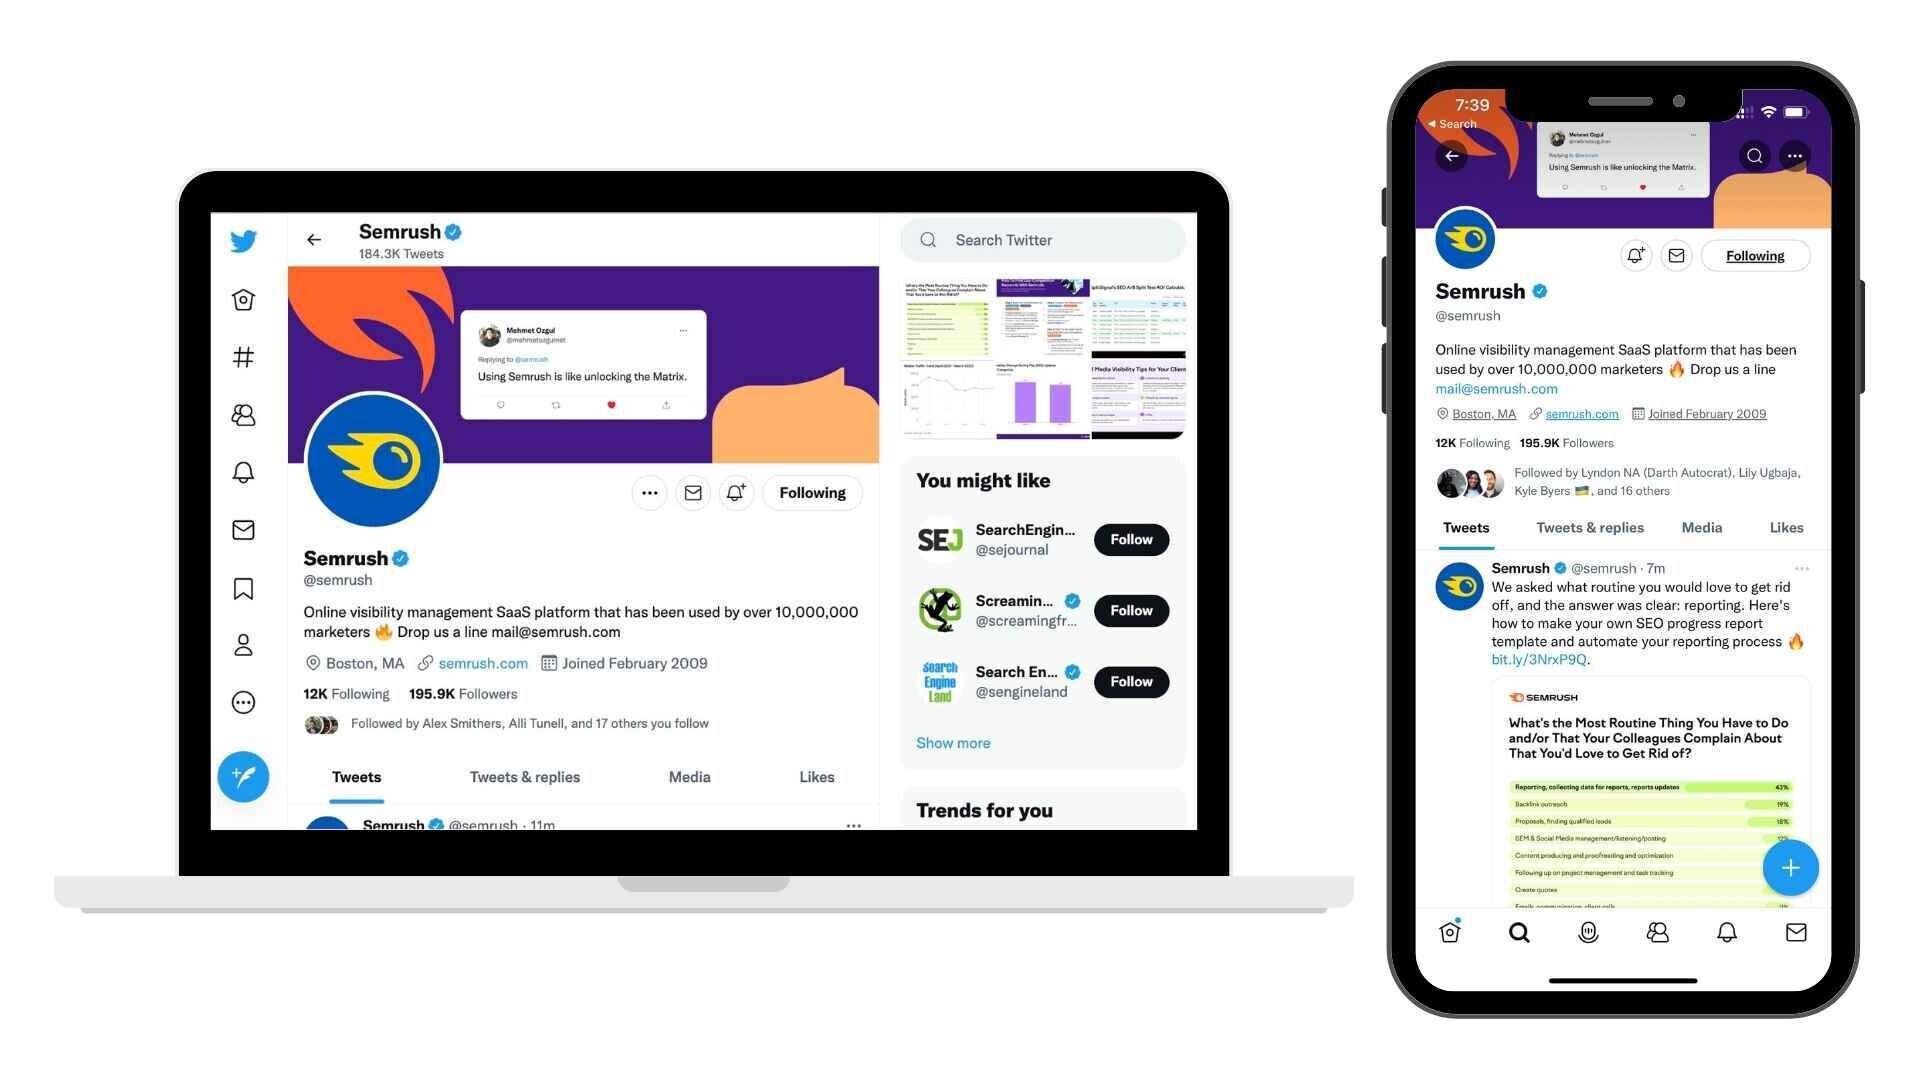The width and height of the screenshot is (1920, 1080).
Task: Click the compose tweet floating action button
Action: (x=1789, y=866)
